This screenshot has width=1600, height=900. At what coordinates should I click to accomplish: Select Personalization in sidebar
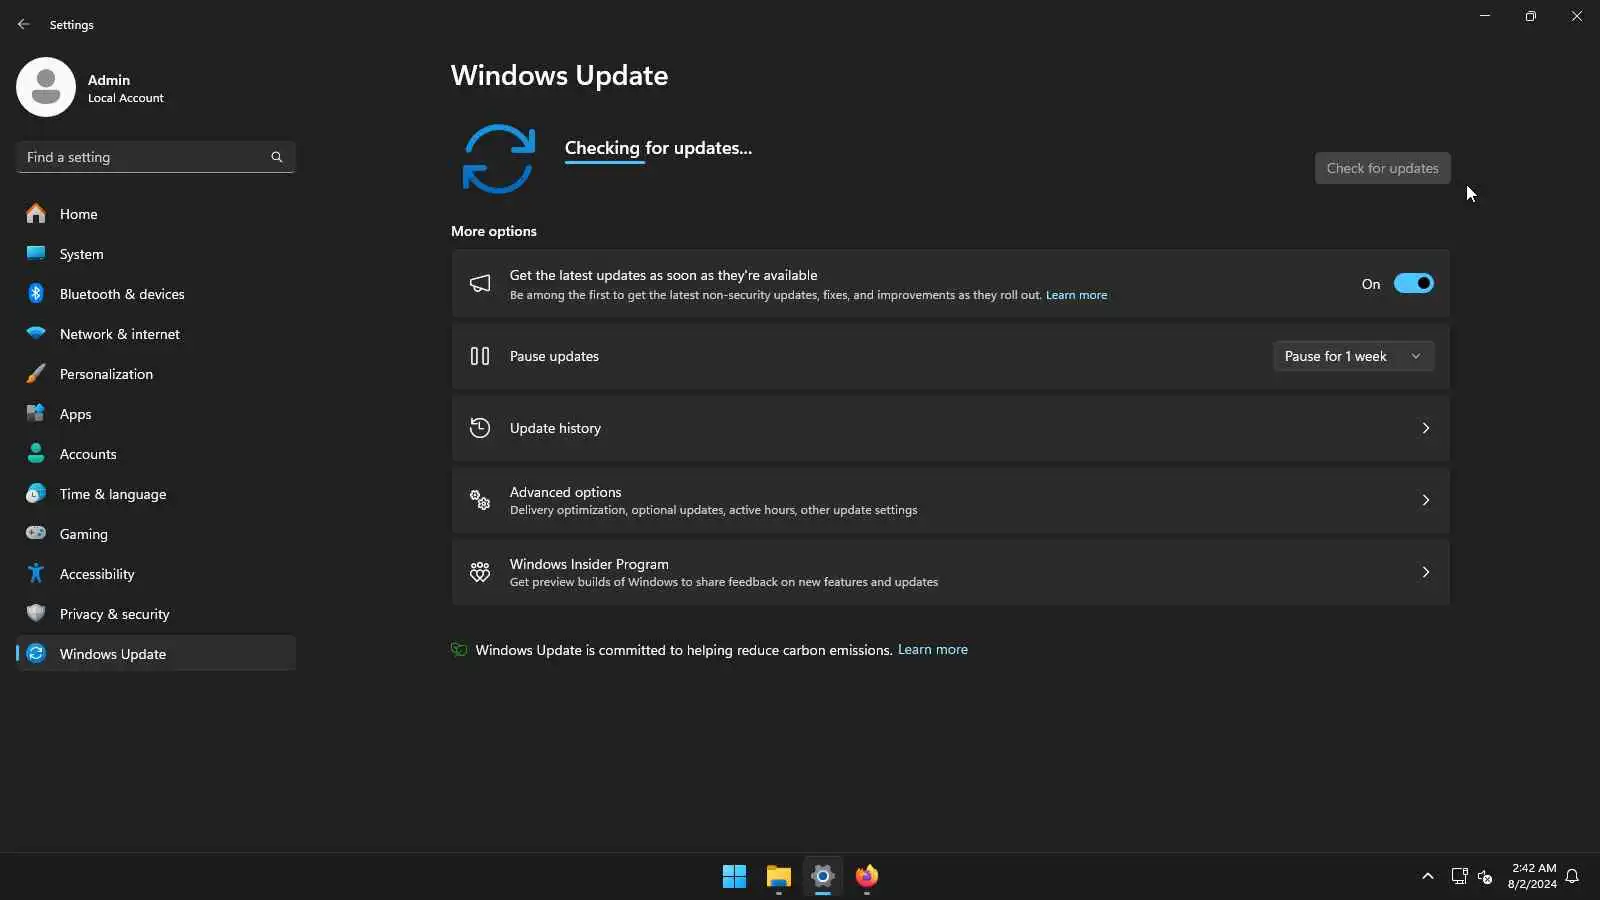[106, 374]
